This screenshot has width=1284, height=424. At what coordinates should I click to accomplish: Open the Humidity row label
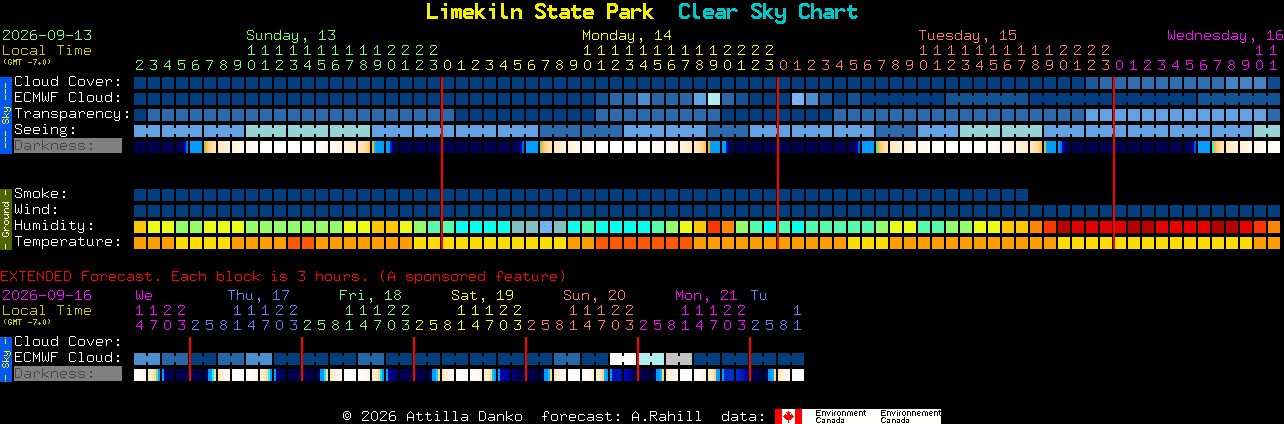(54, 226)
